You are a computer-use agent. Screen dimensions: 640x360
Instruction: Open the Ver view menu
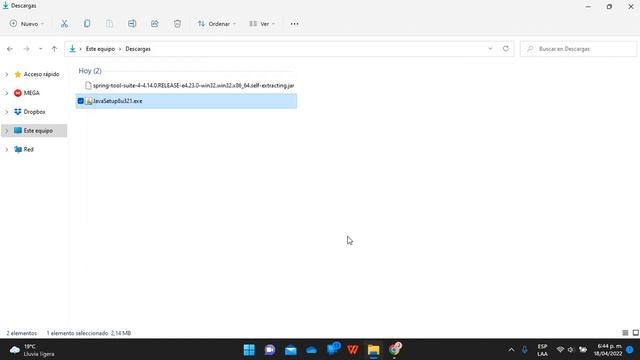point(262,24)
